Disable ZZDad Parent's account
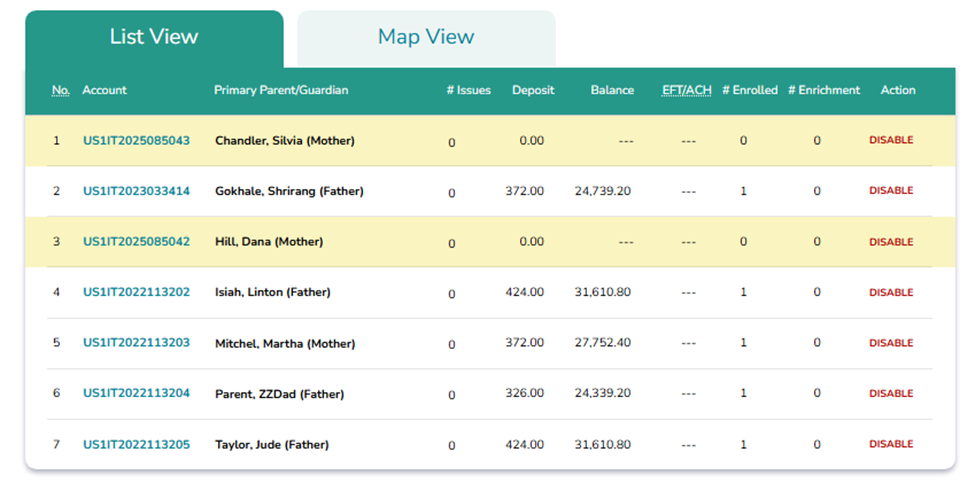This screenshot has height=483, width=975. pyautogui.click(x=891, y=394)
